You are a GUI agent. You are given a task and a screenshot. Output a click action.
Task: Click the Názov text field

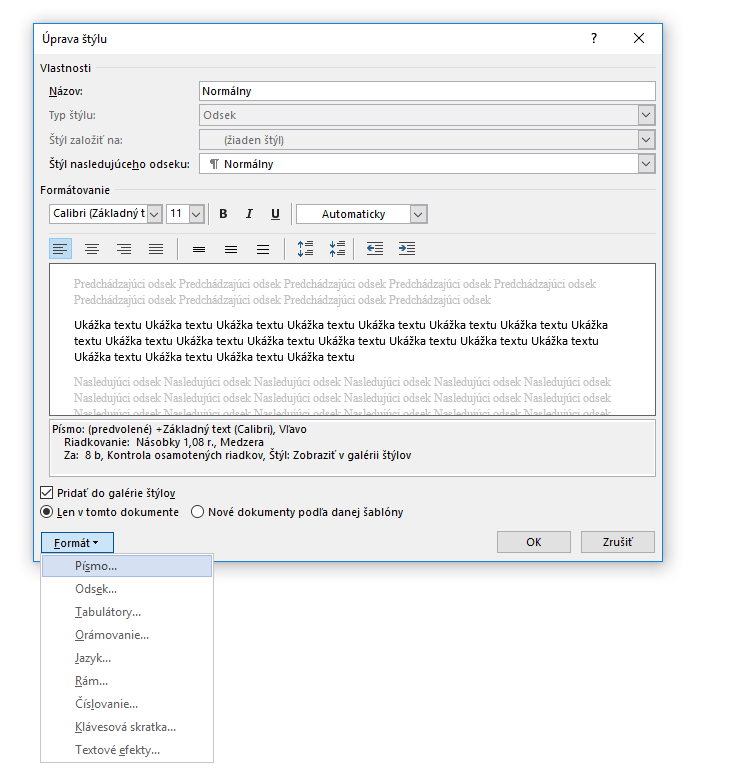point(427,91)
